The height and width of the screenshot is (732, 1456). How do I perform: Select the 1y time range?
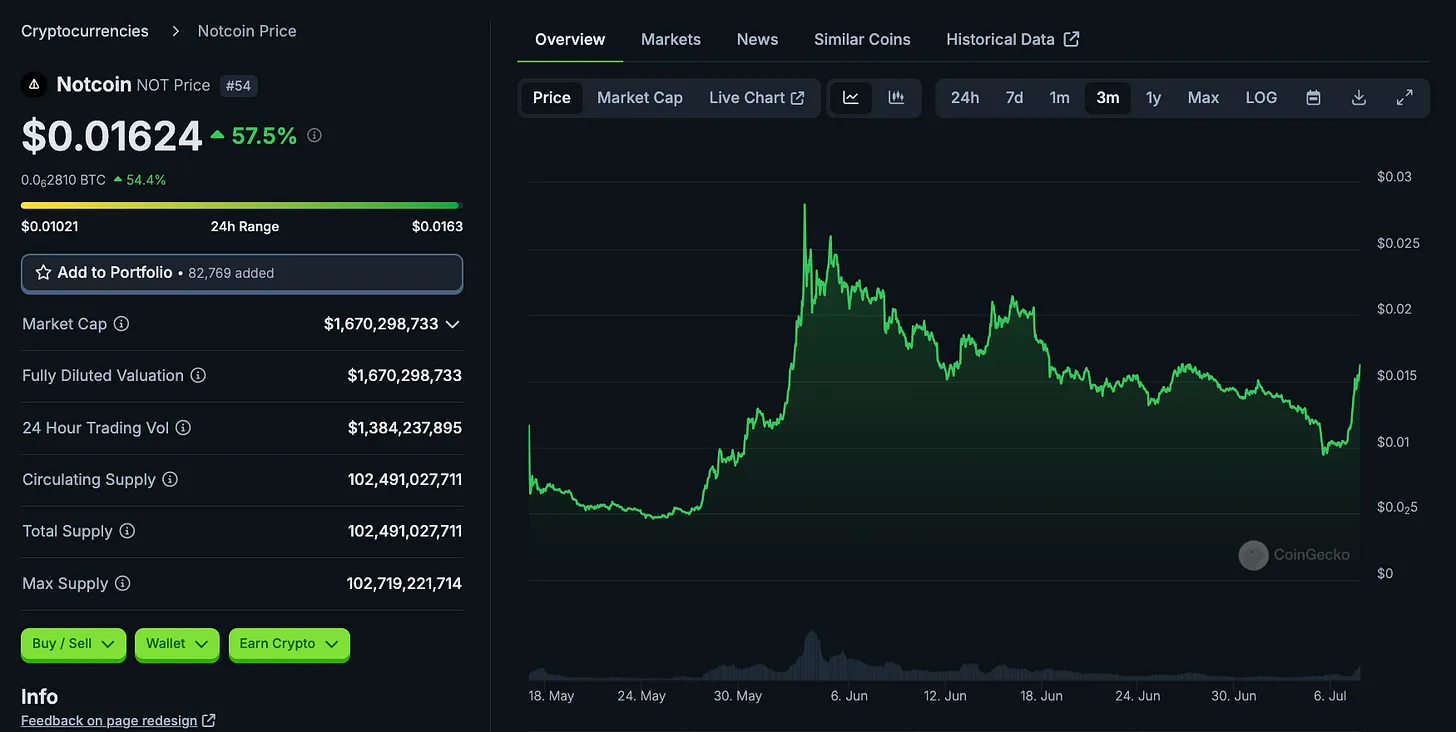click(1153, 98)
